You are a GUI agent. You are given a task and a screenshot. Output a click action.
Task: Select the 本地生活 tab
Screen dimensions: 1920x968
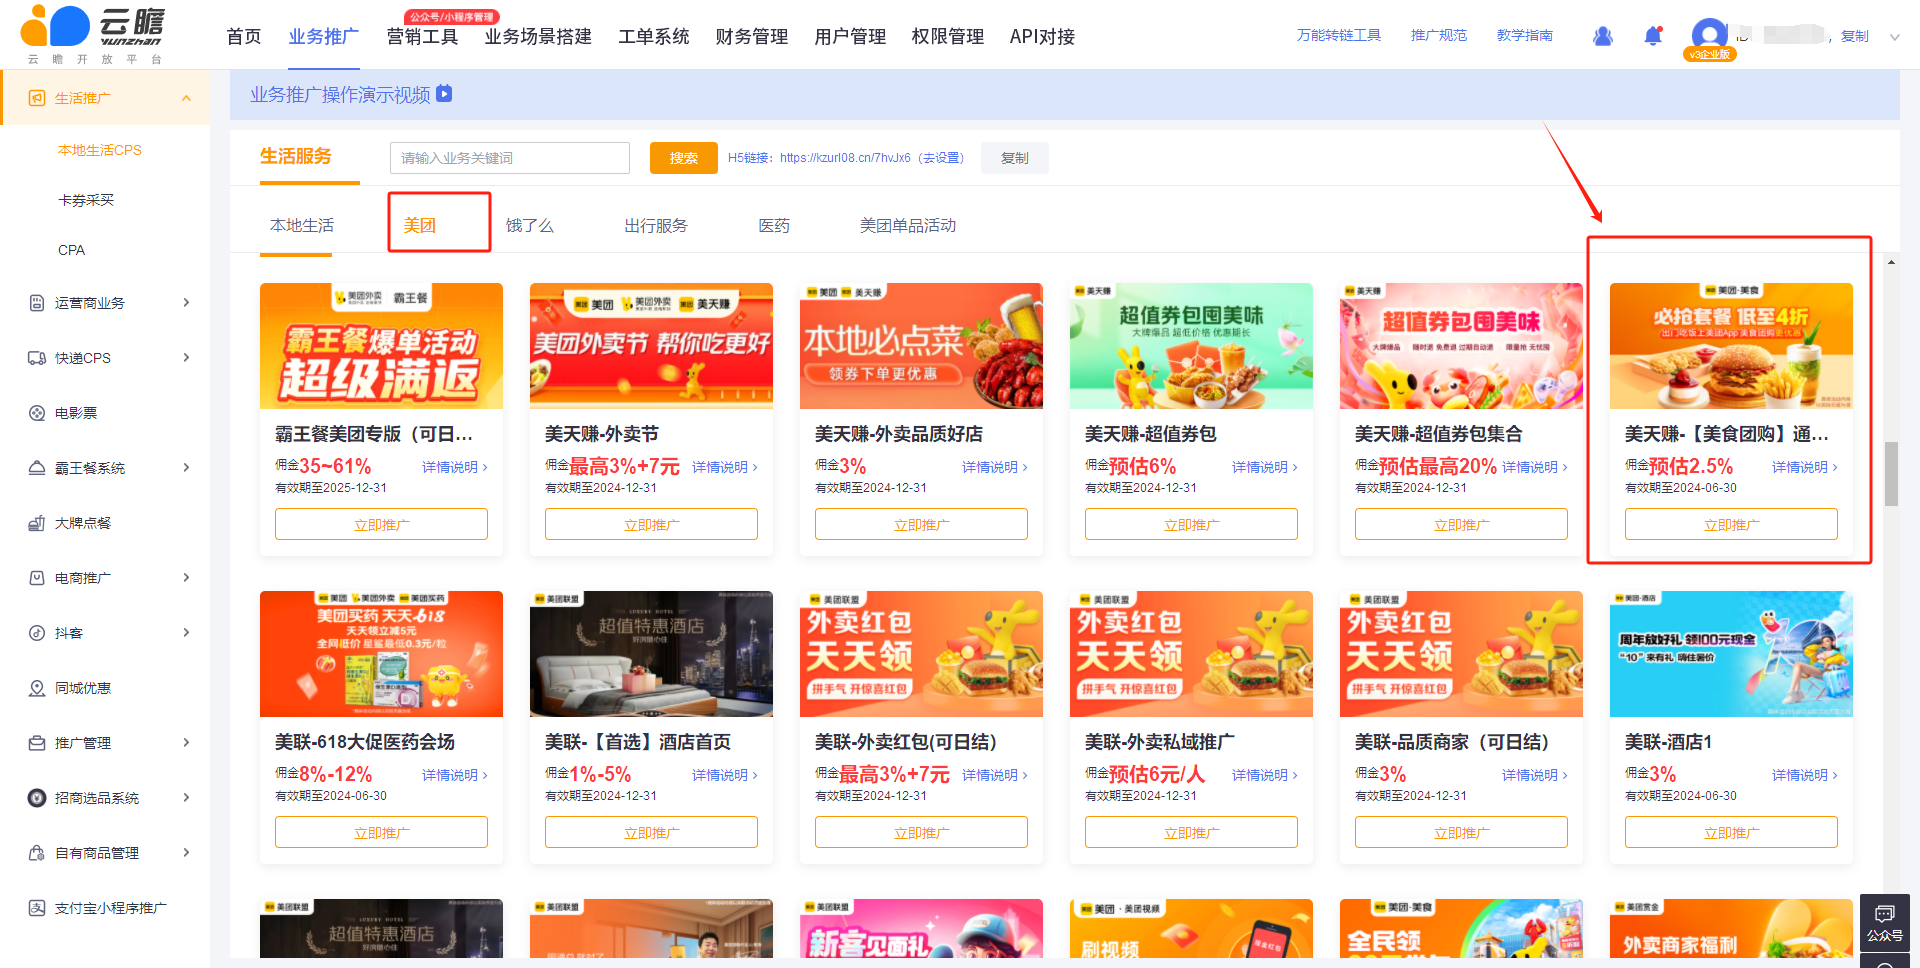coord(302,226)
